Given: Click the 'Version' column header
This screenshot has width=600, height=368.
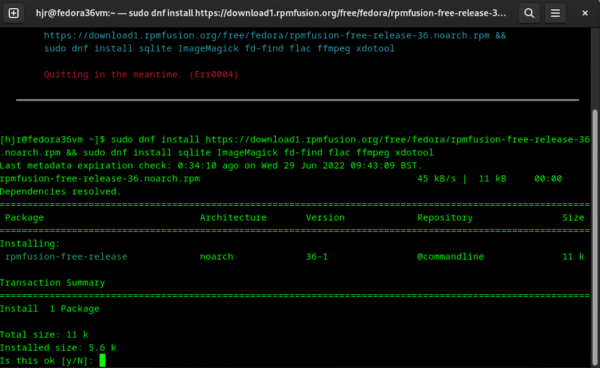Looking at the screenshot, I should click(325, 218).
